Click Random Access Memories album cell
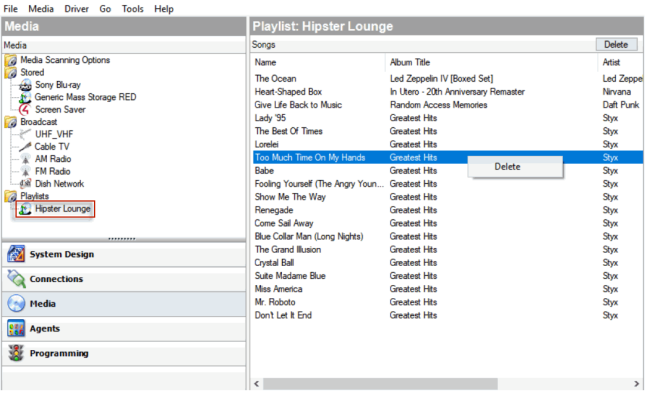The width and height of the screenshot is (650, 397). [x=439, y=105]
